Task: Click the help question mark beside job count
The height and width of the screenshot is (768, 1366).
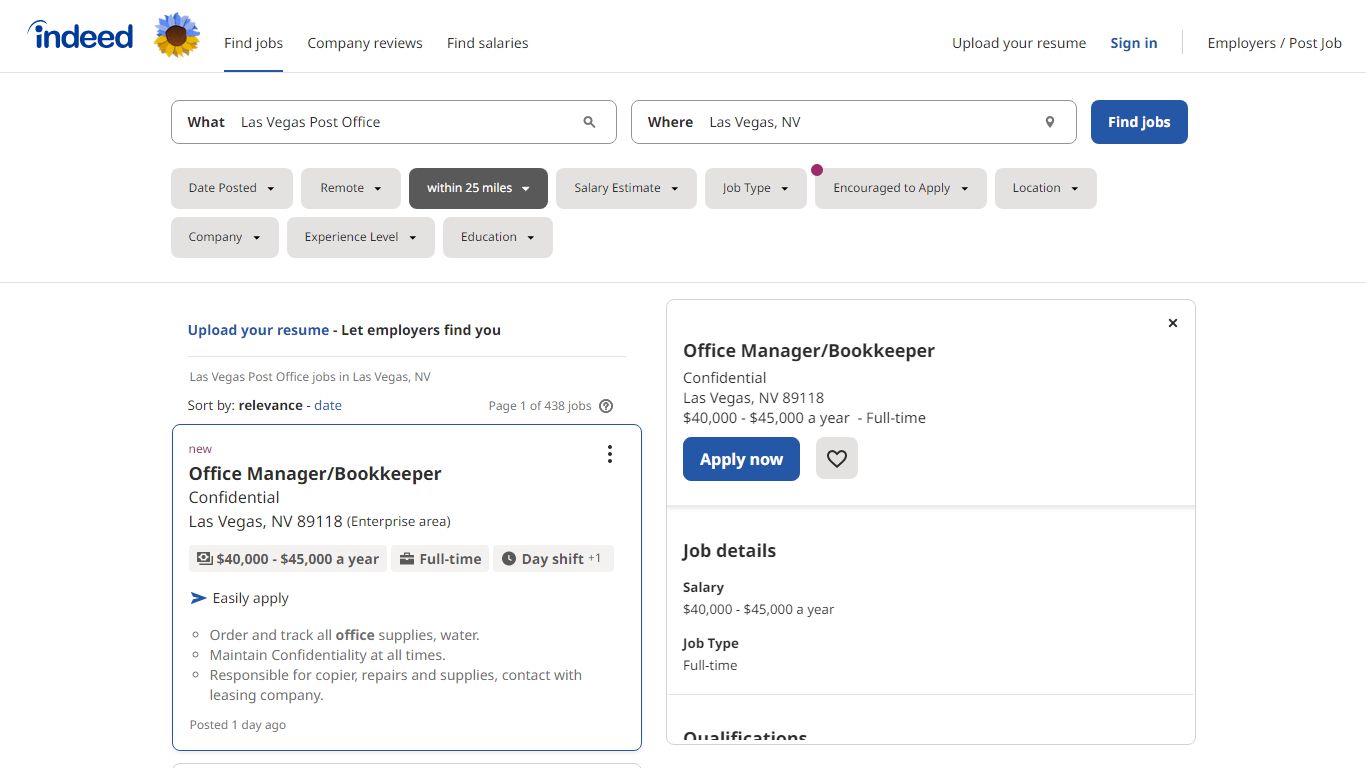Action: pos(605,406)
